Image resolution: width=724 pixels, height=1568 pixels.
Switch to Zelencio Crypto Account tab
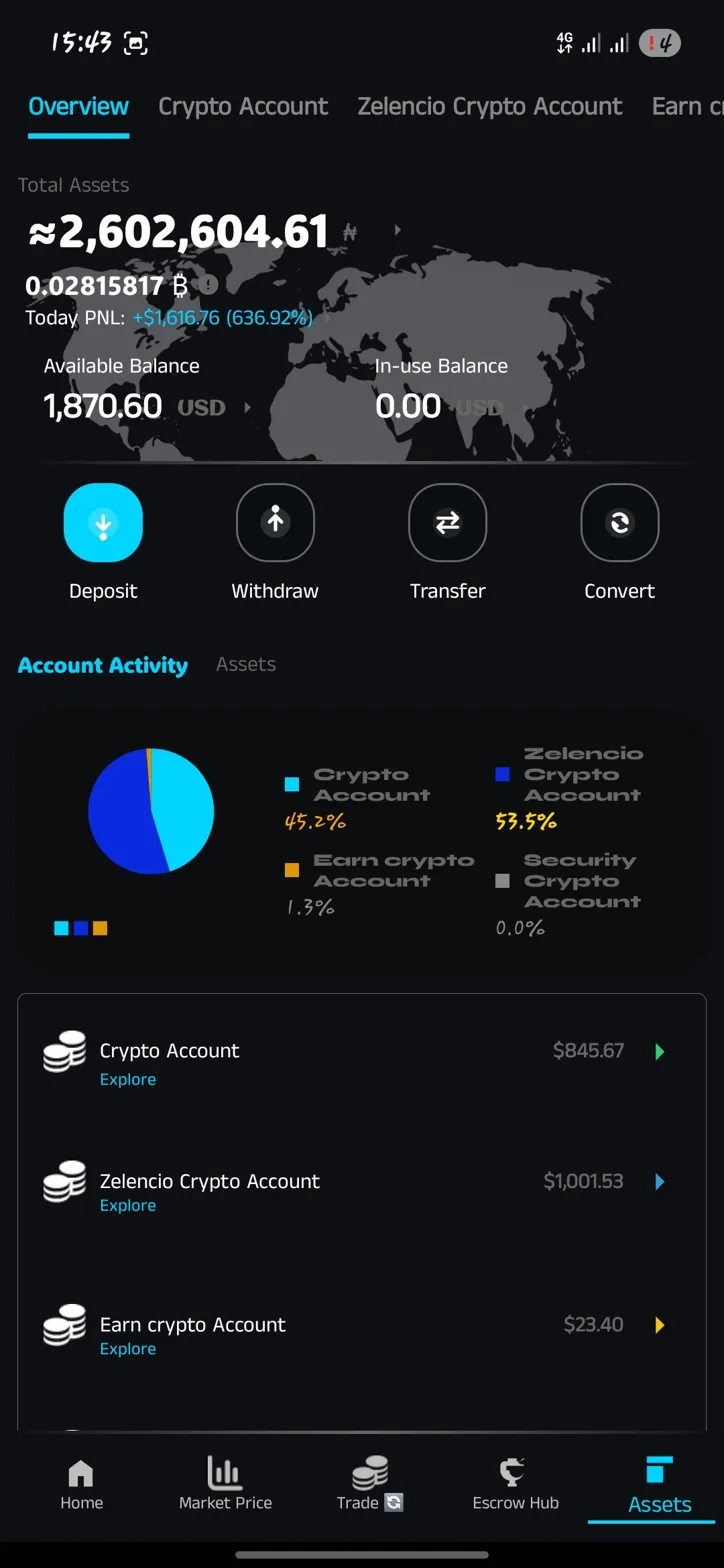pyautogui.click(x=490, y=106)
